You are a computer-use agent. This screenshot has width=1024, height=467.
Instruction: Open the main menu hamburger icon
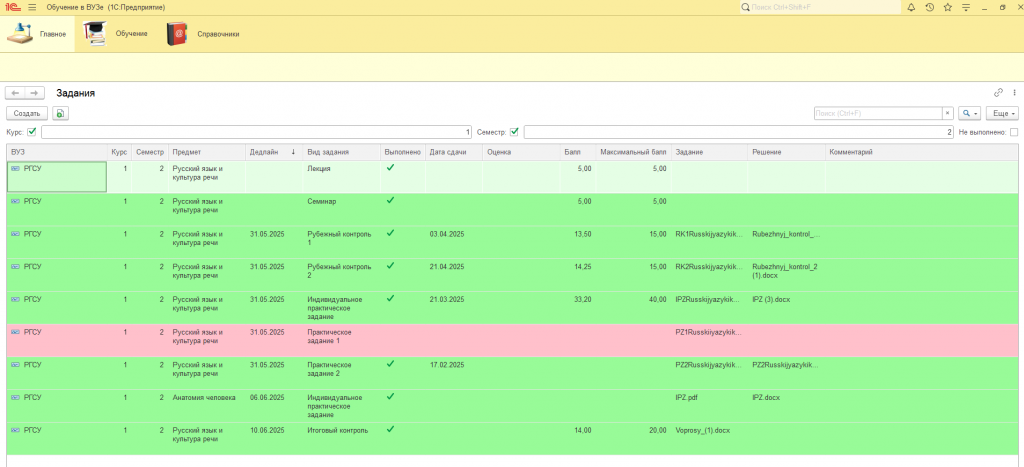coord(32,7)
